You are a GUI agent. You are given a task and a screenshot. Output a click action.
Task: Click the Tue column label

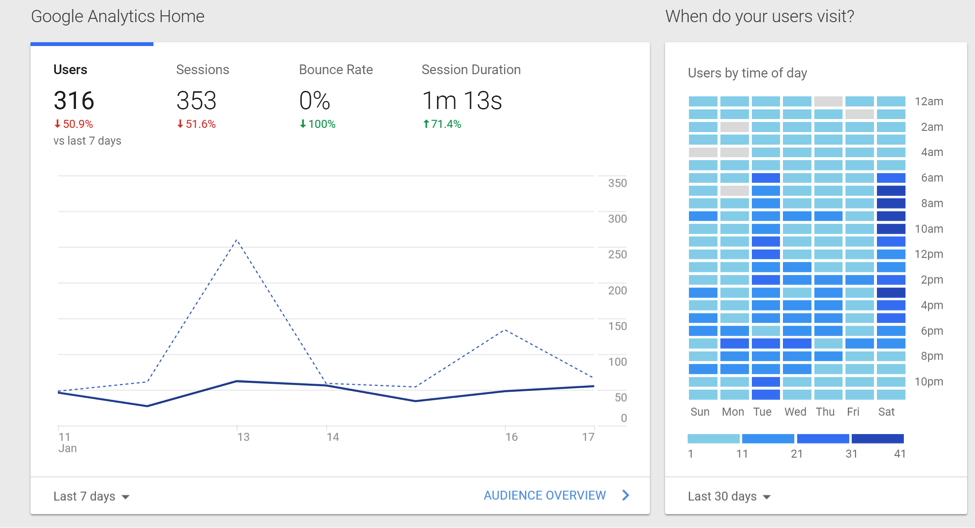click(762, 412)
